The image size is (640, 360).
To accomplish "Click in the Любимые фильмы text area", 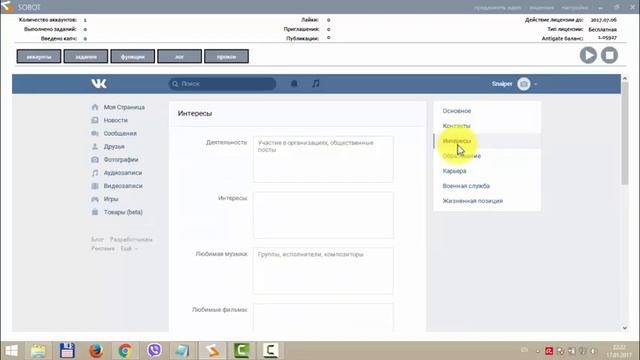I will [x=323, y=317].
